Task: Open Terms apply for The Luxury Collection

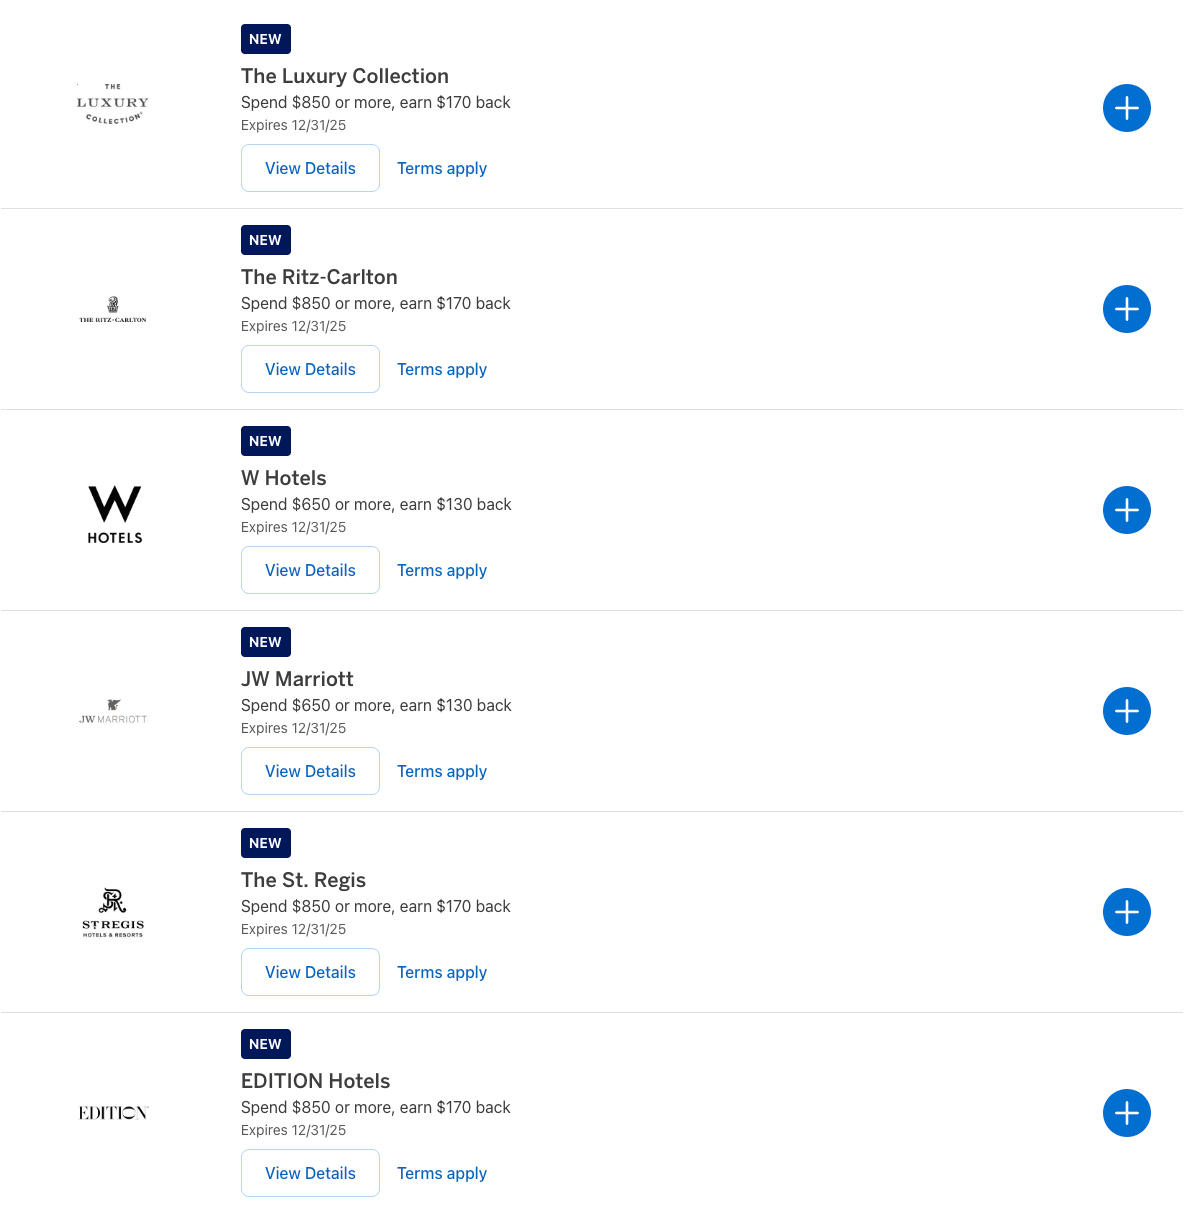Action: [442, 168]
